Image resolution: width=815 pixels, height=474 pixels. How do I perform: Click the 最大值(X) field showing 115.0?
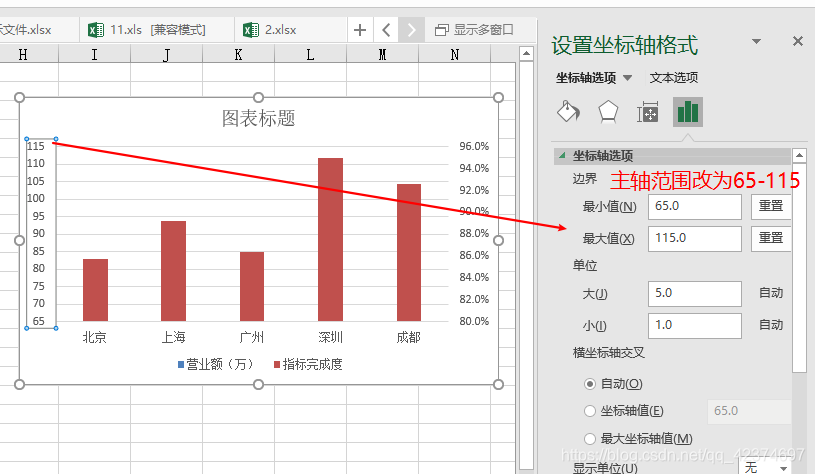694,239
